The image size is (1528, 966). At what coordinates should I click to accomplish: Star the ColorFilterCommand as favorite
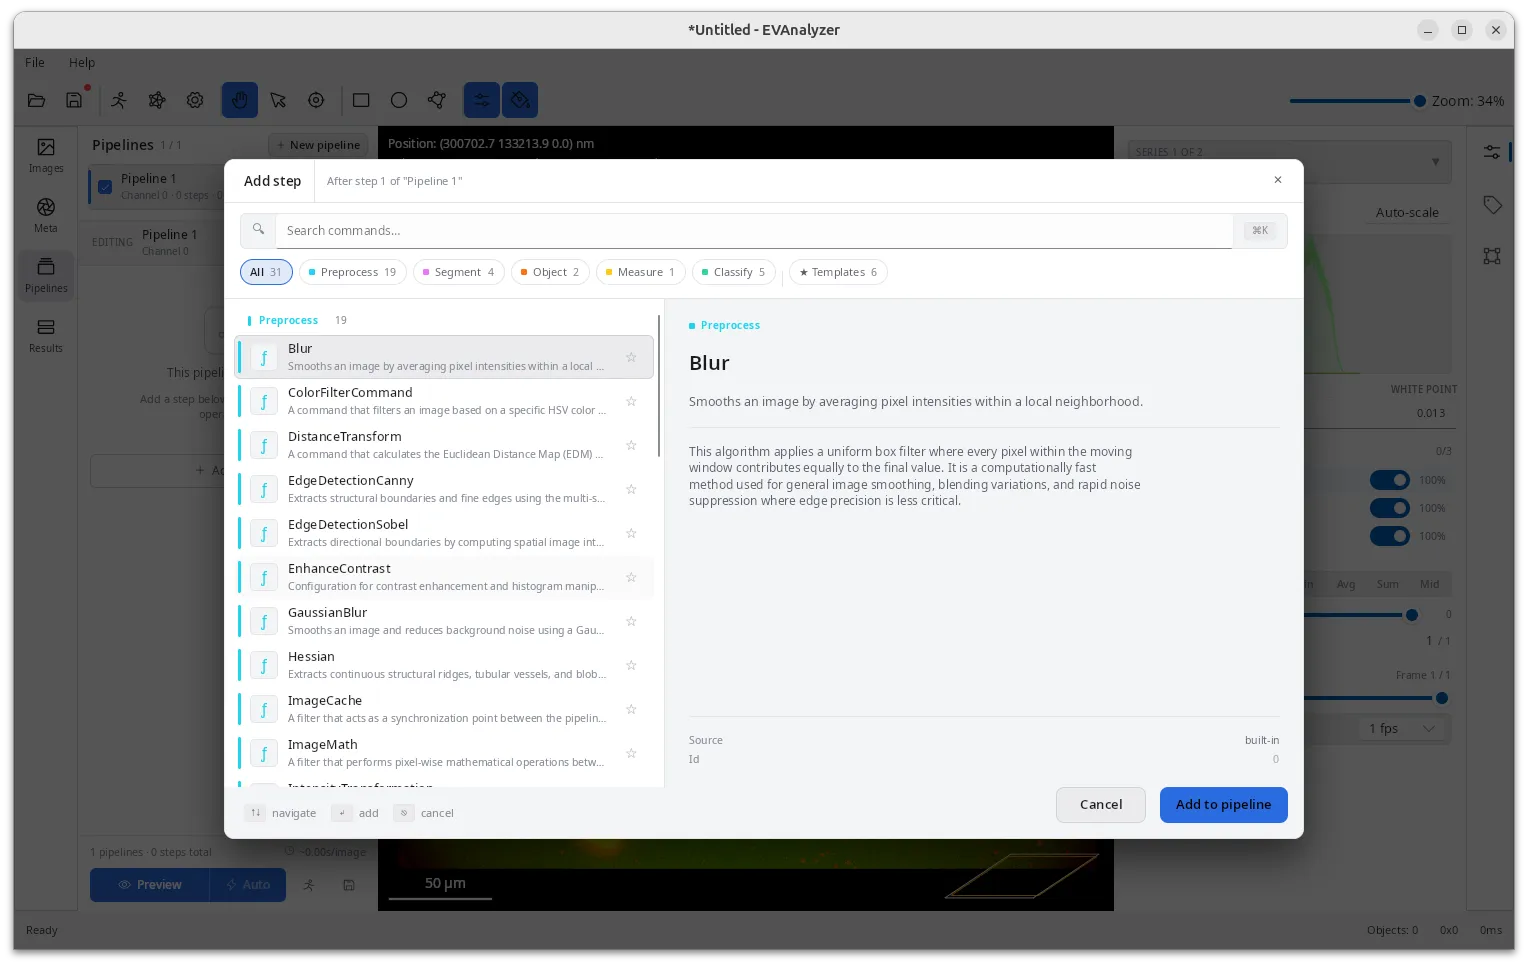[631, 401]
